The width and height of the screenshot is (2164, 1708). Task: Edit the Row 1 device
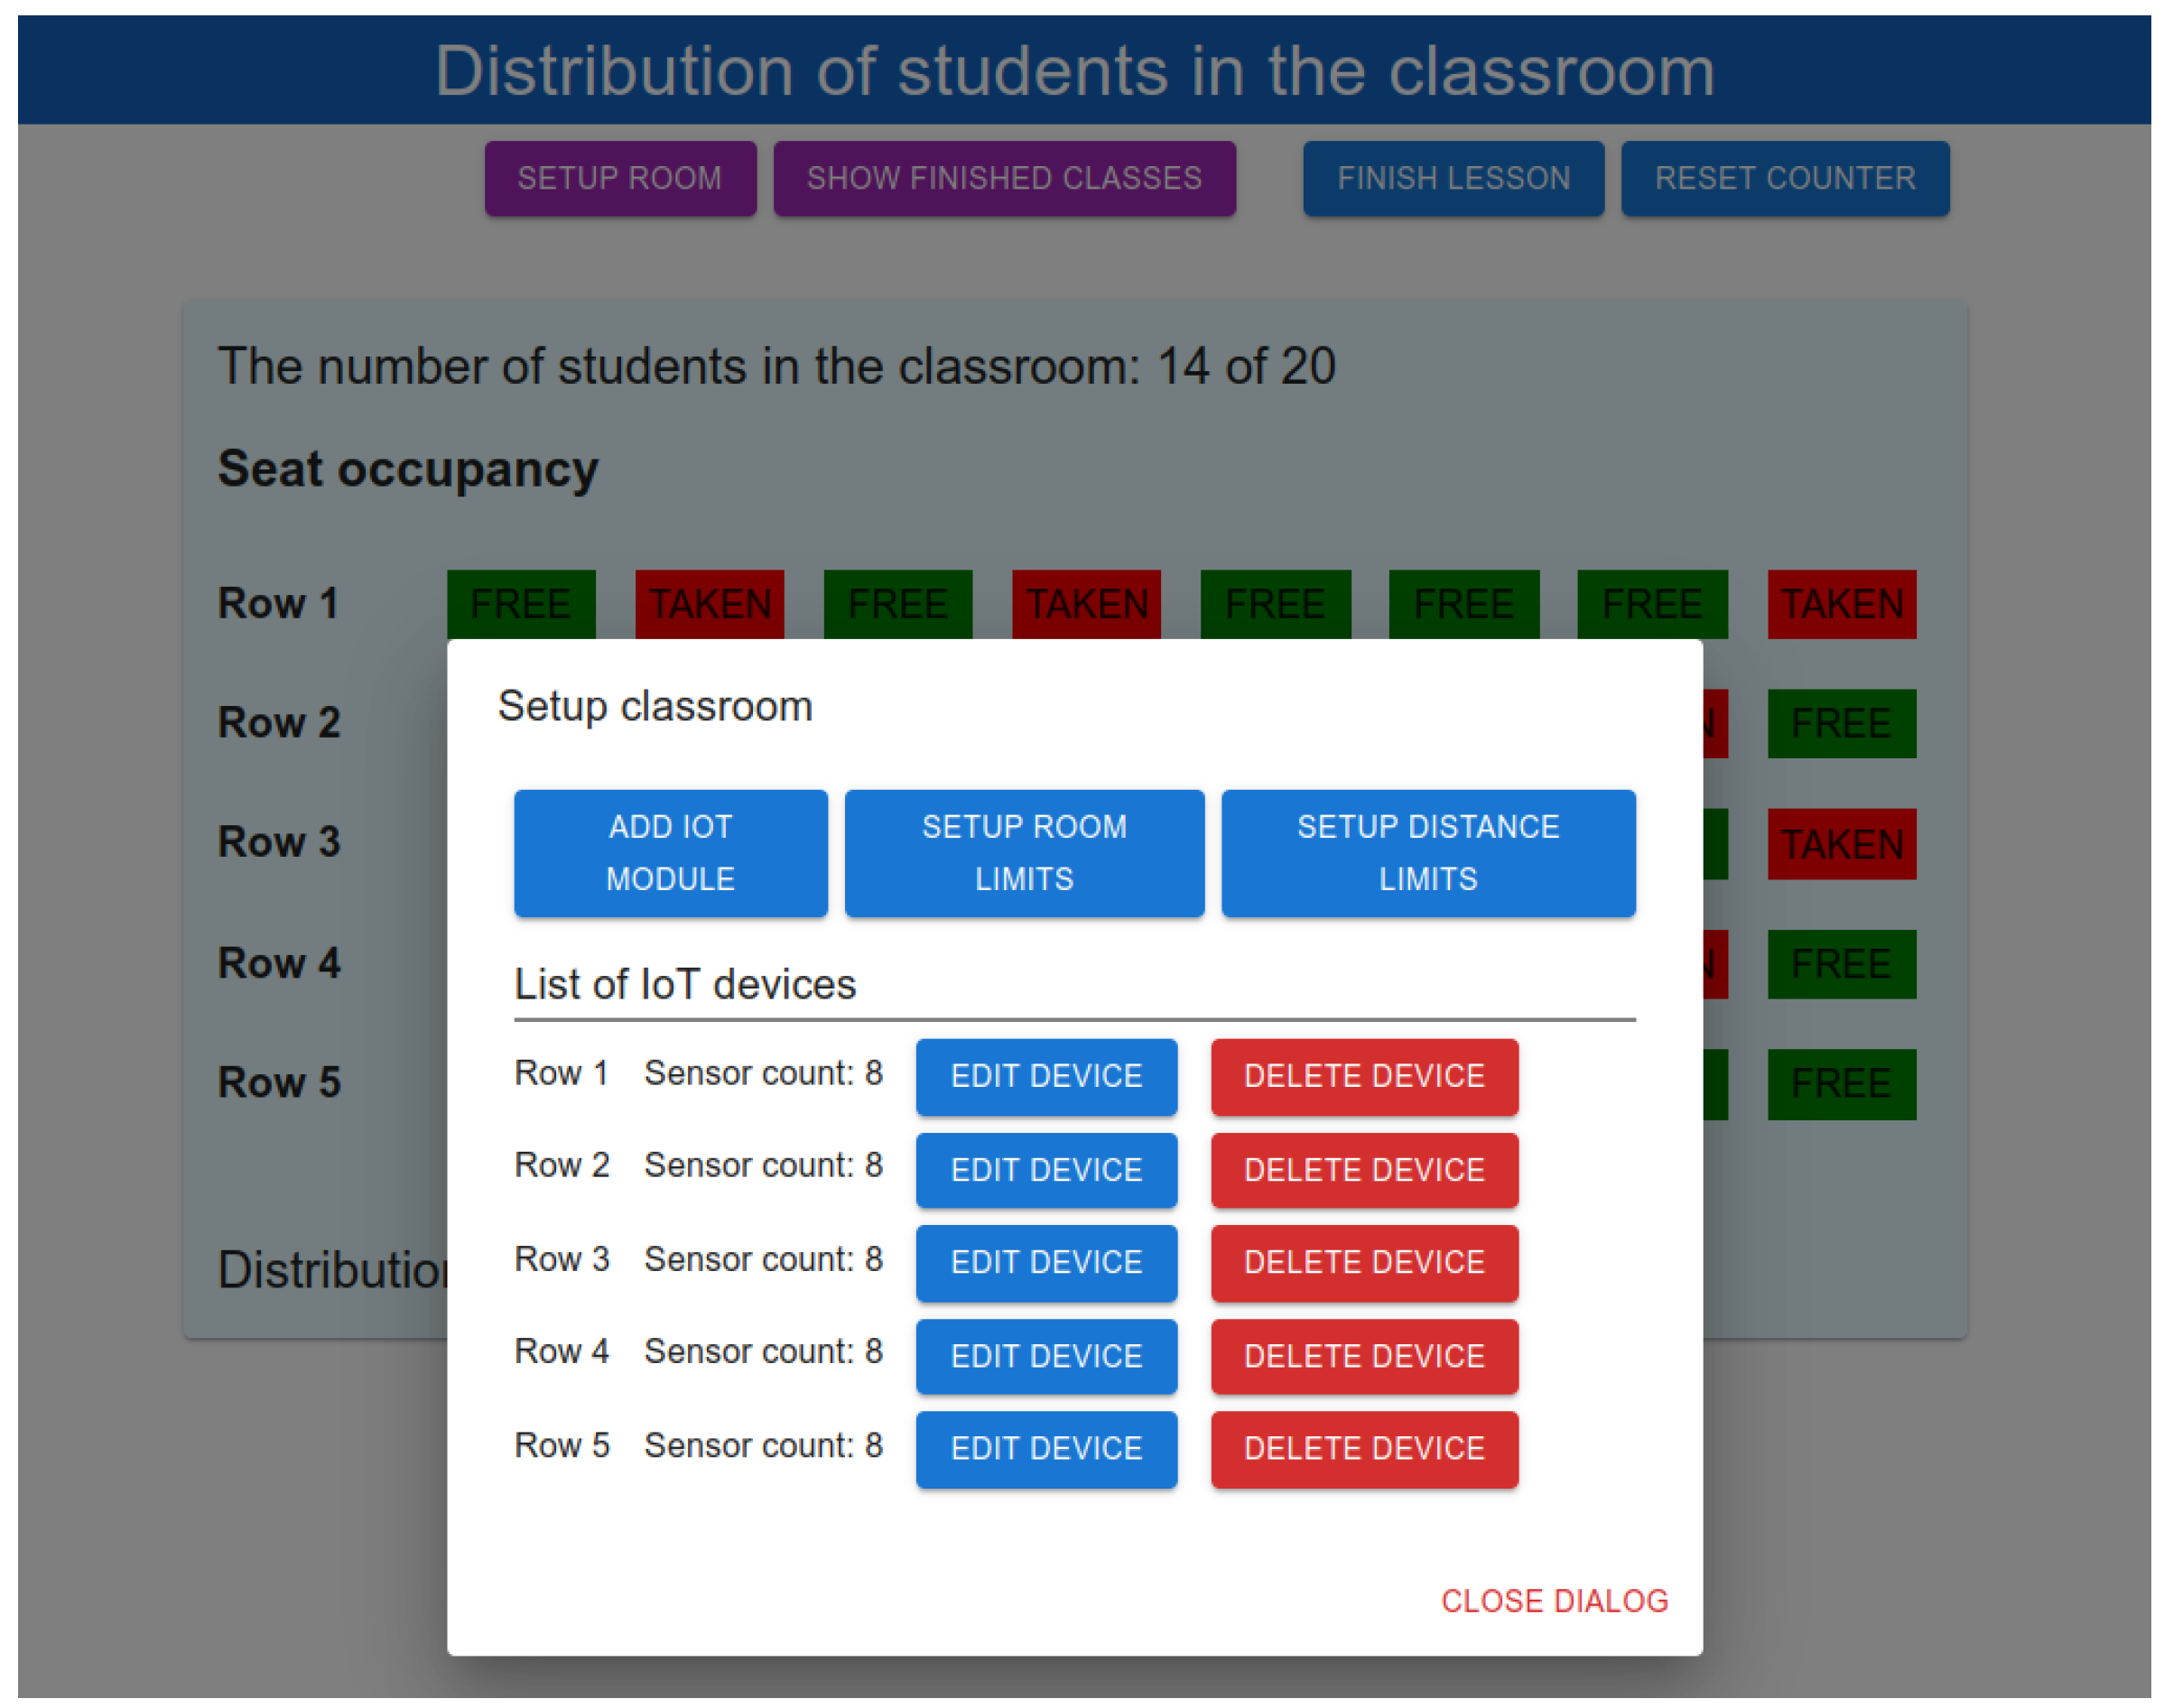click(x=1046, y=1076)
